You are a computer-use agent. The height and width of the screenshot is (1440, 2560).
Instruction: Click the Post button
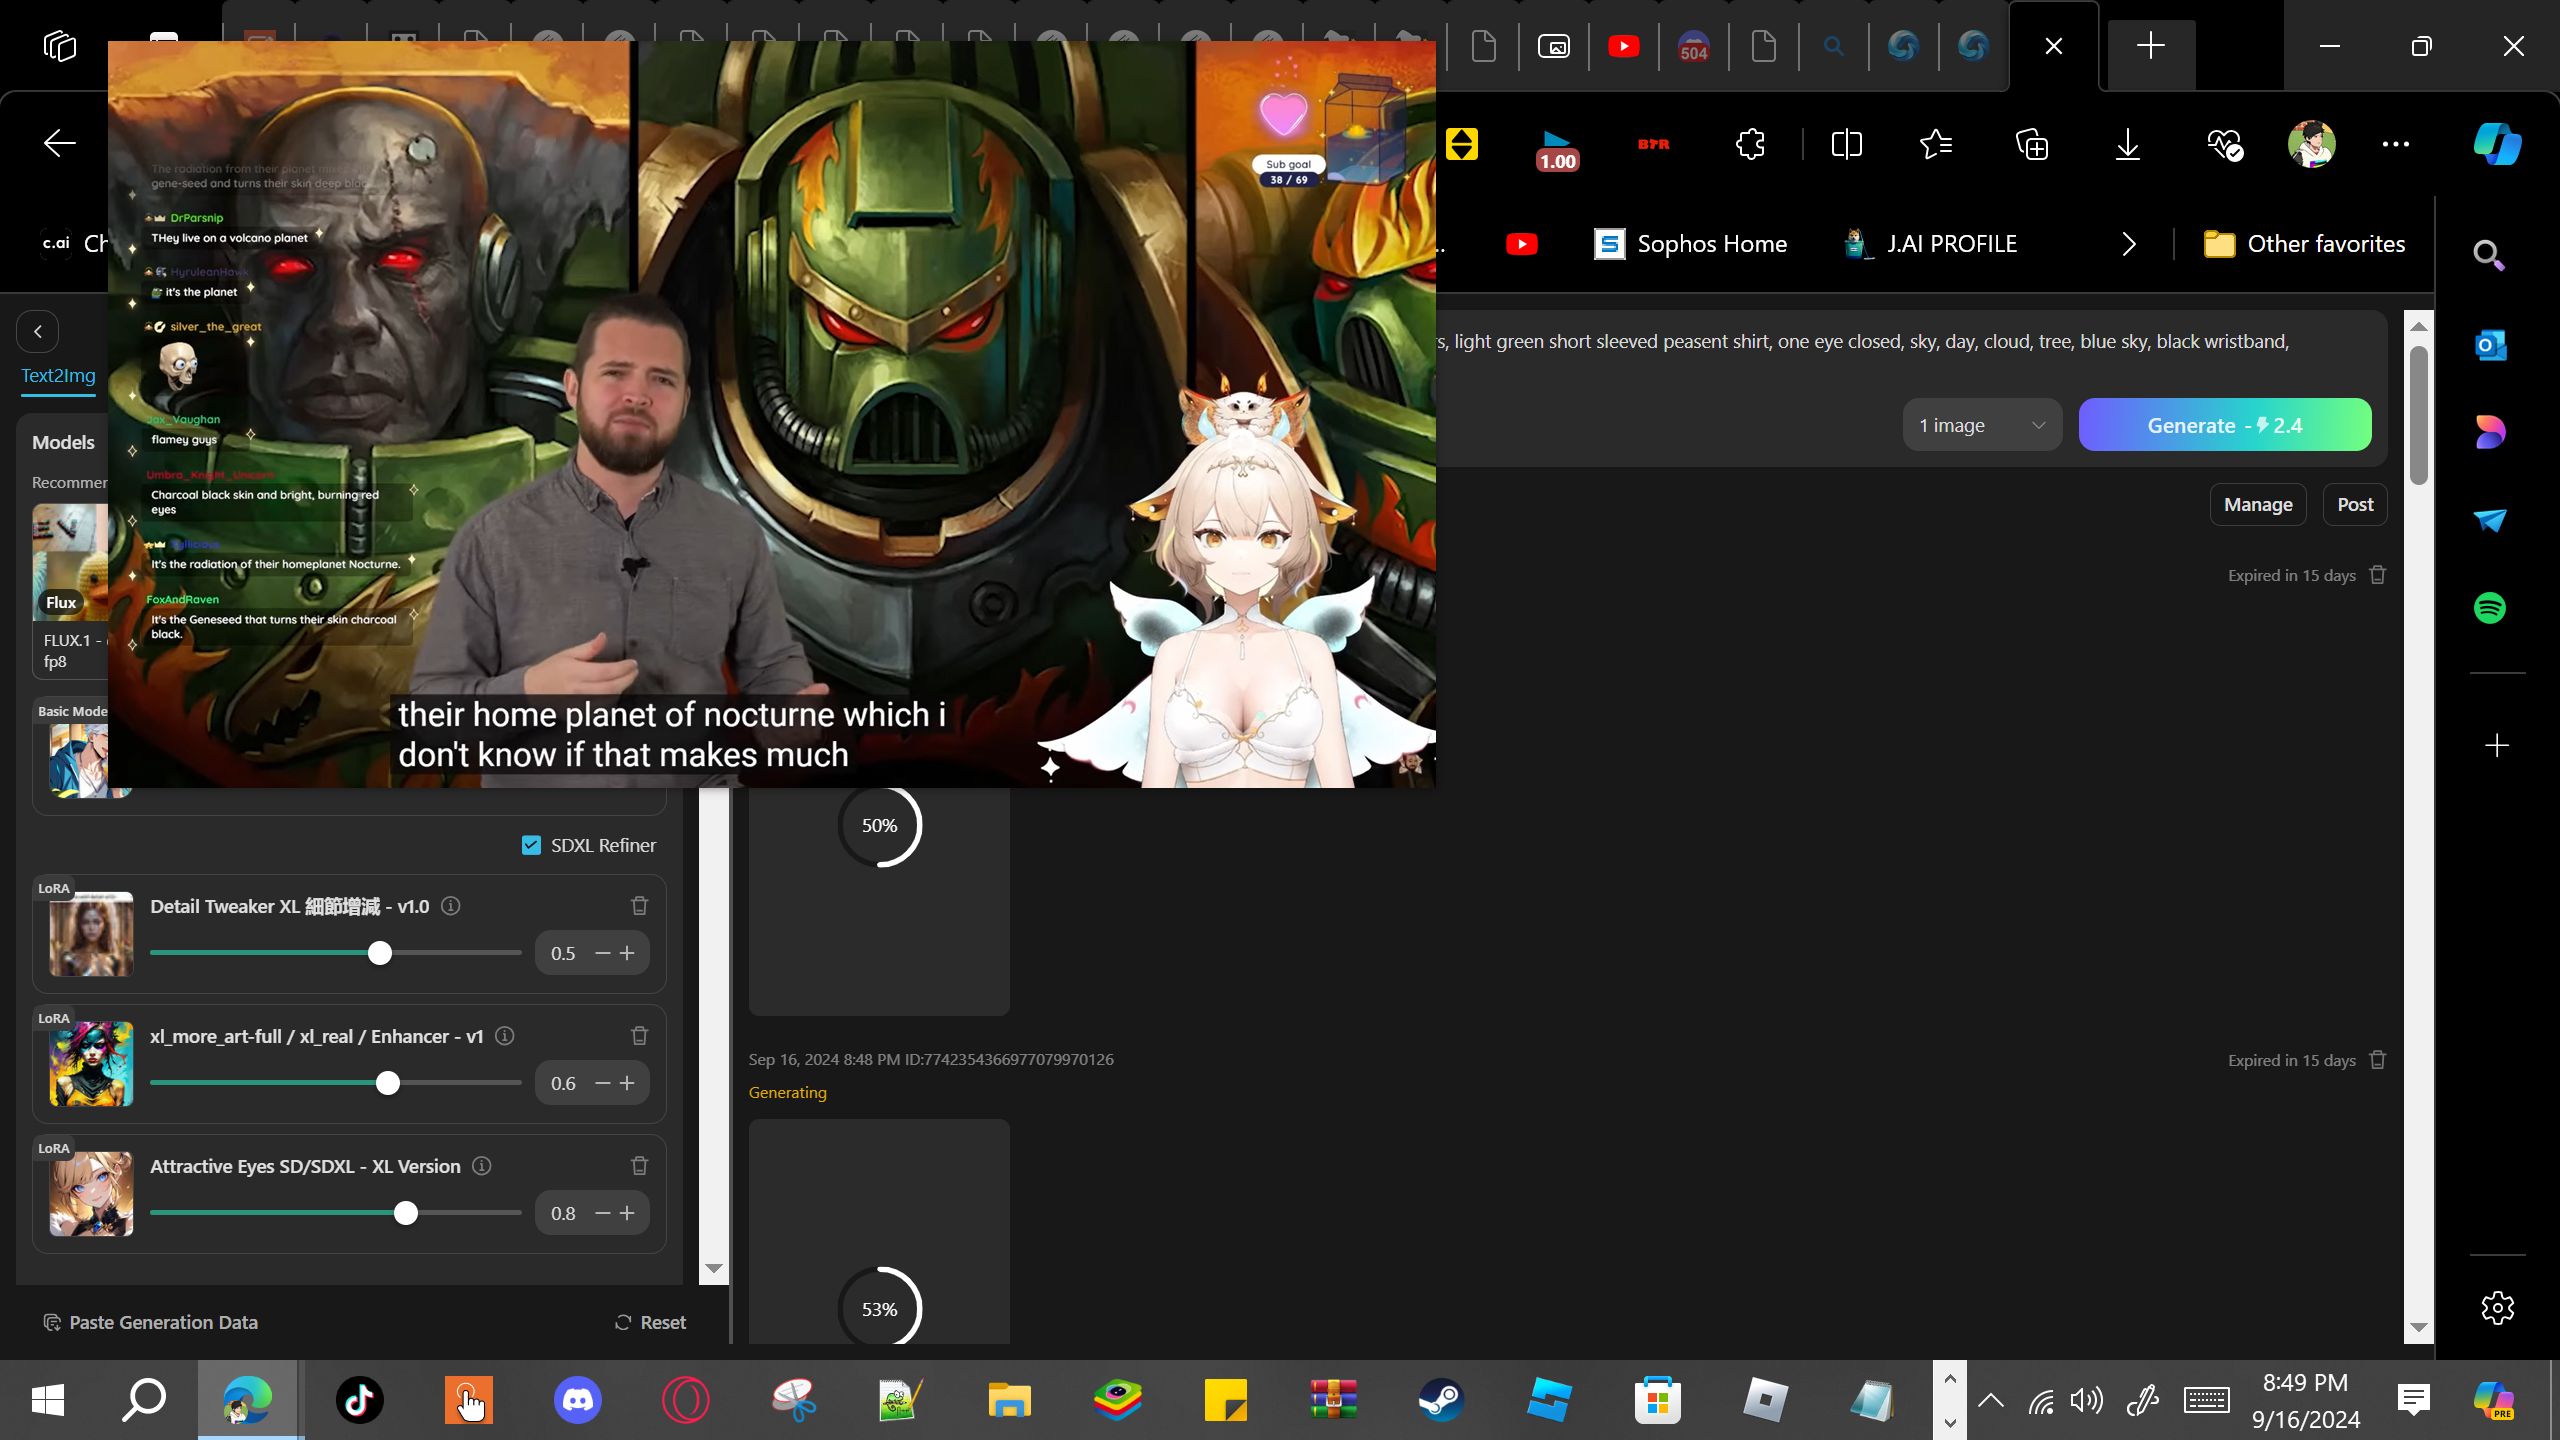(x=2355, y=505)
